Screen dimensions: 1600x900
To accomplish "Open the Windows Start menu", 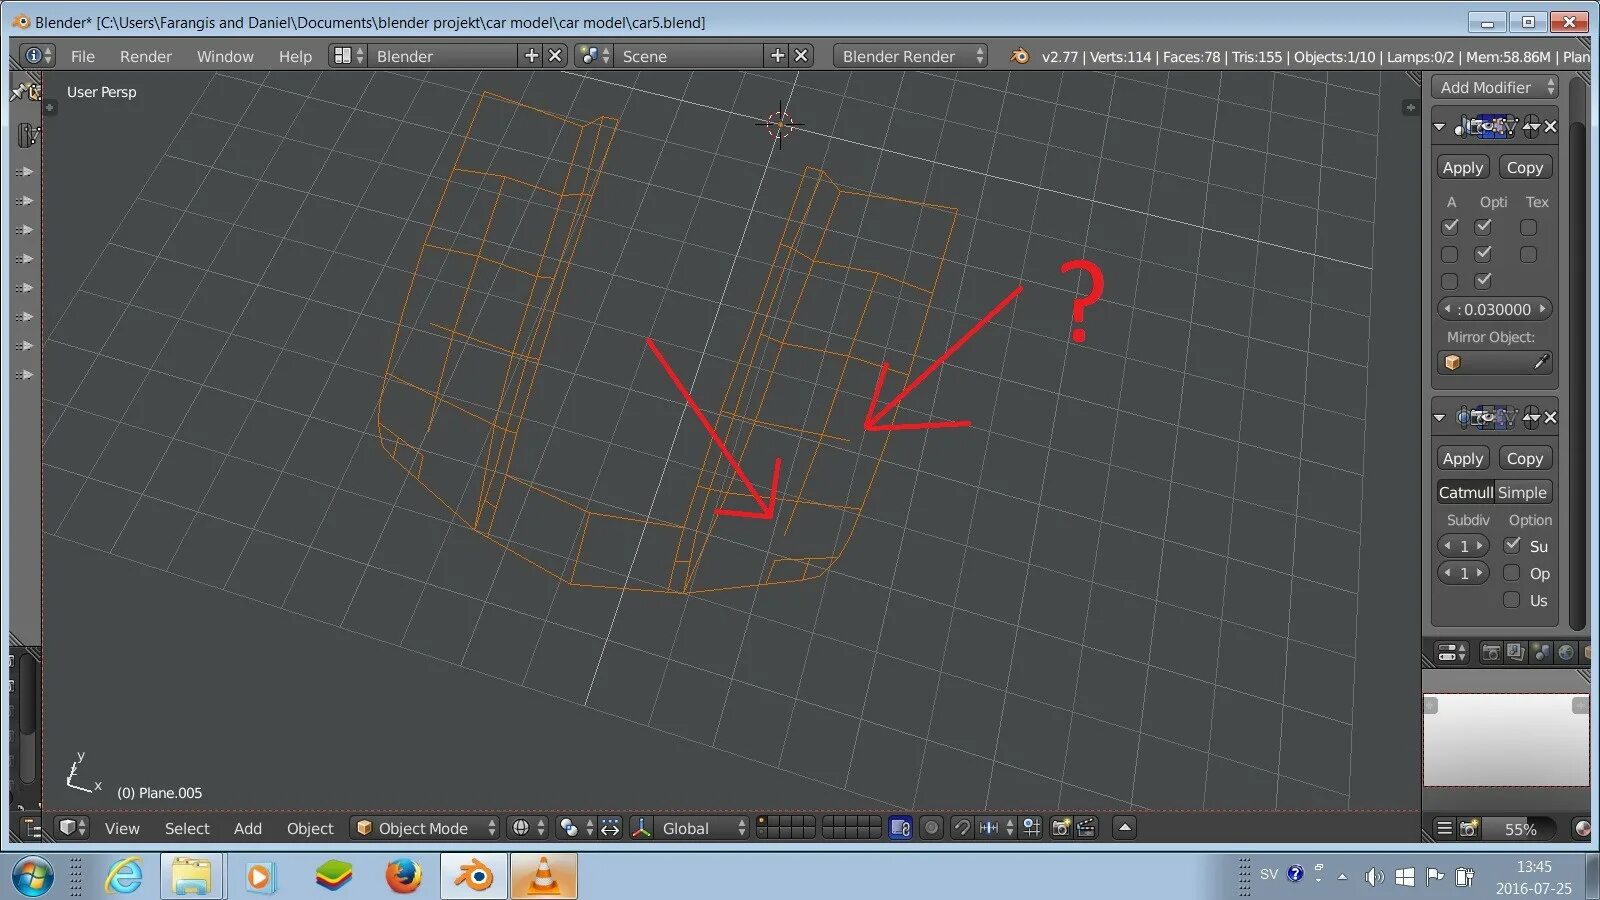I will (33, 877).
